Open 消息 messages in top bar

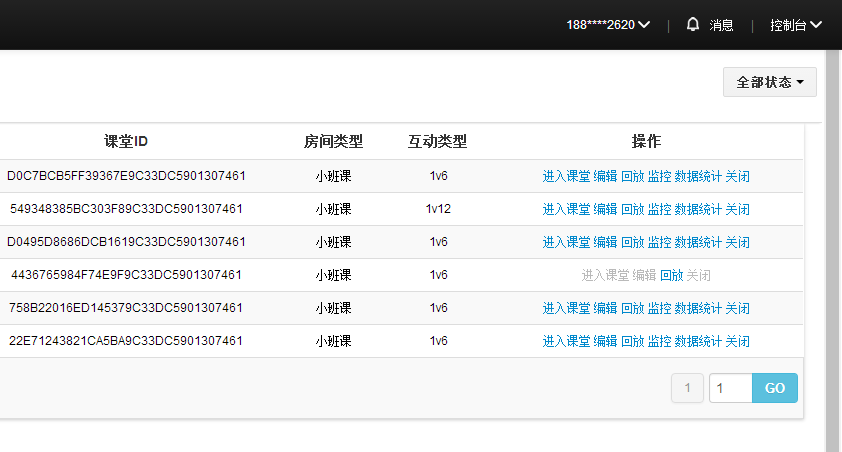click(x=721, y=25)
